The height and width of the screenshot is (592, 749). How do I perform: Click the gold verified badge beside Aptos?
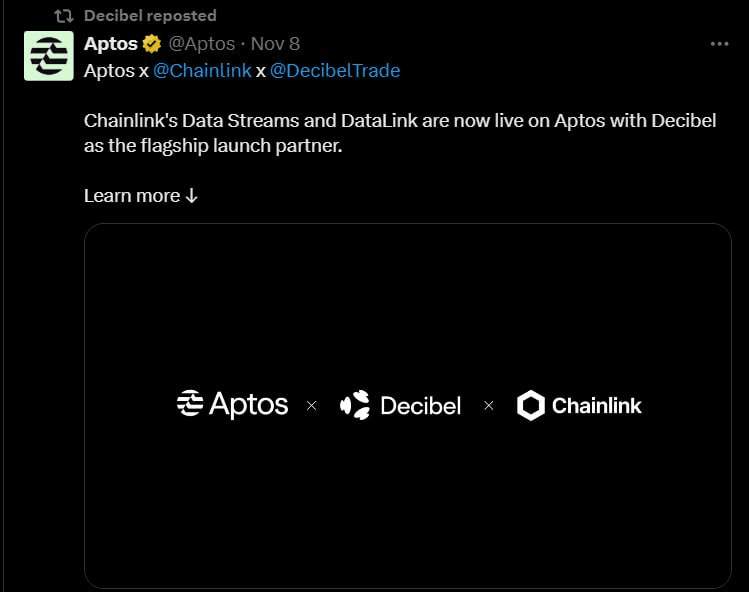point(152,44)
